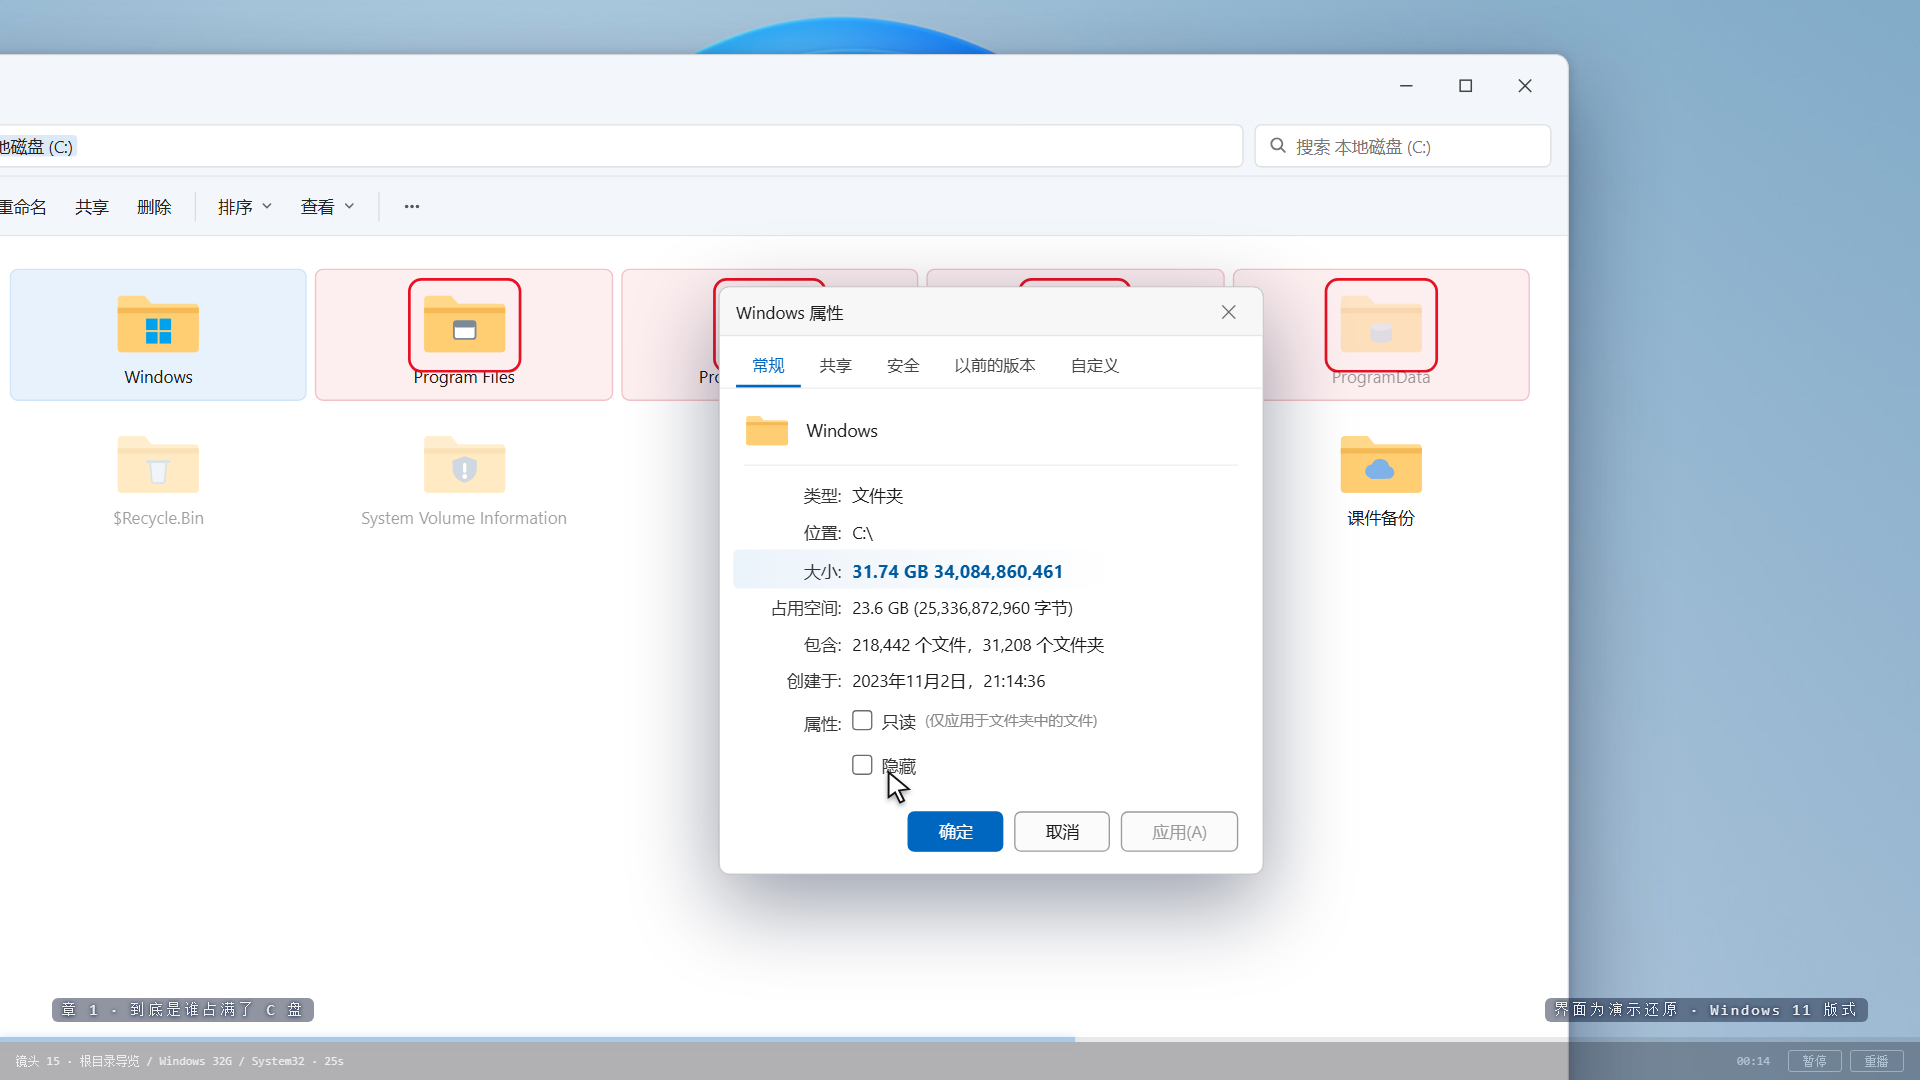Click 重命名 in the Explorer toolbar

click(23, 206)
